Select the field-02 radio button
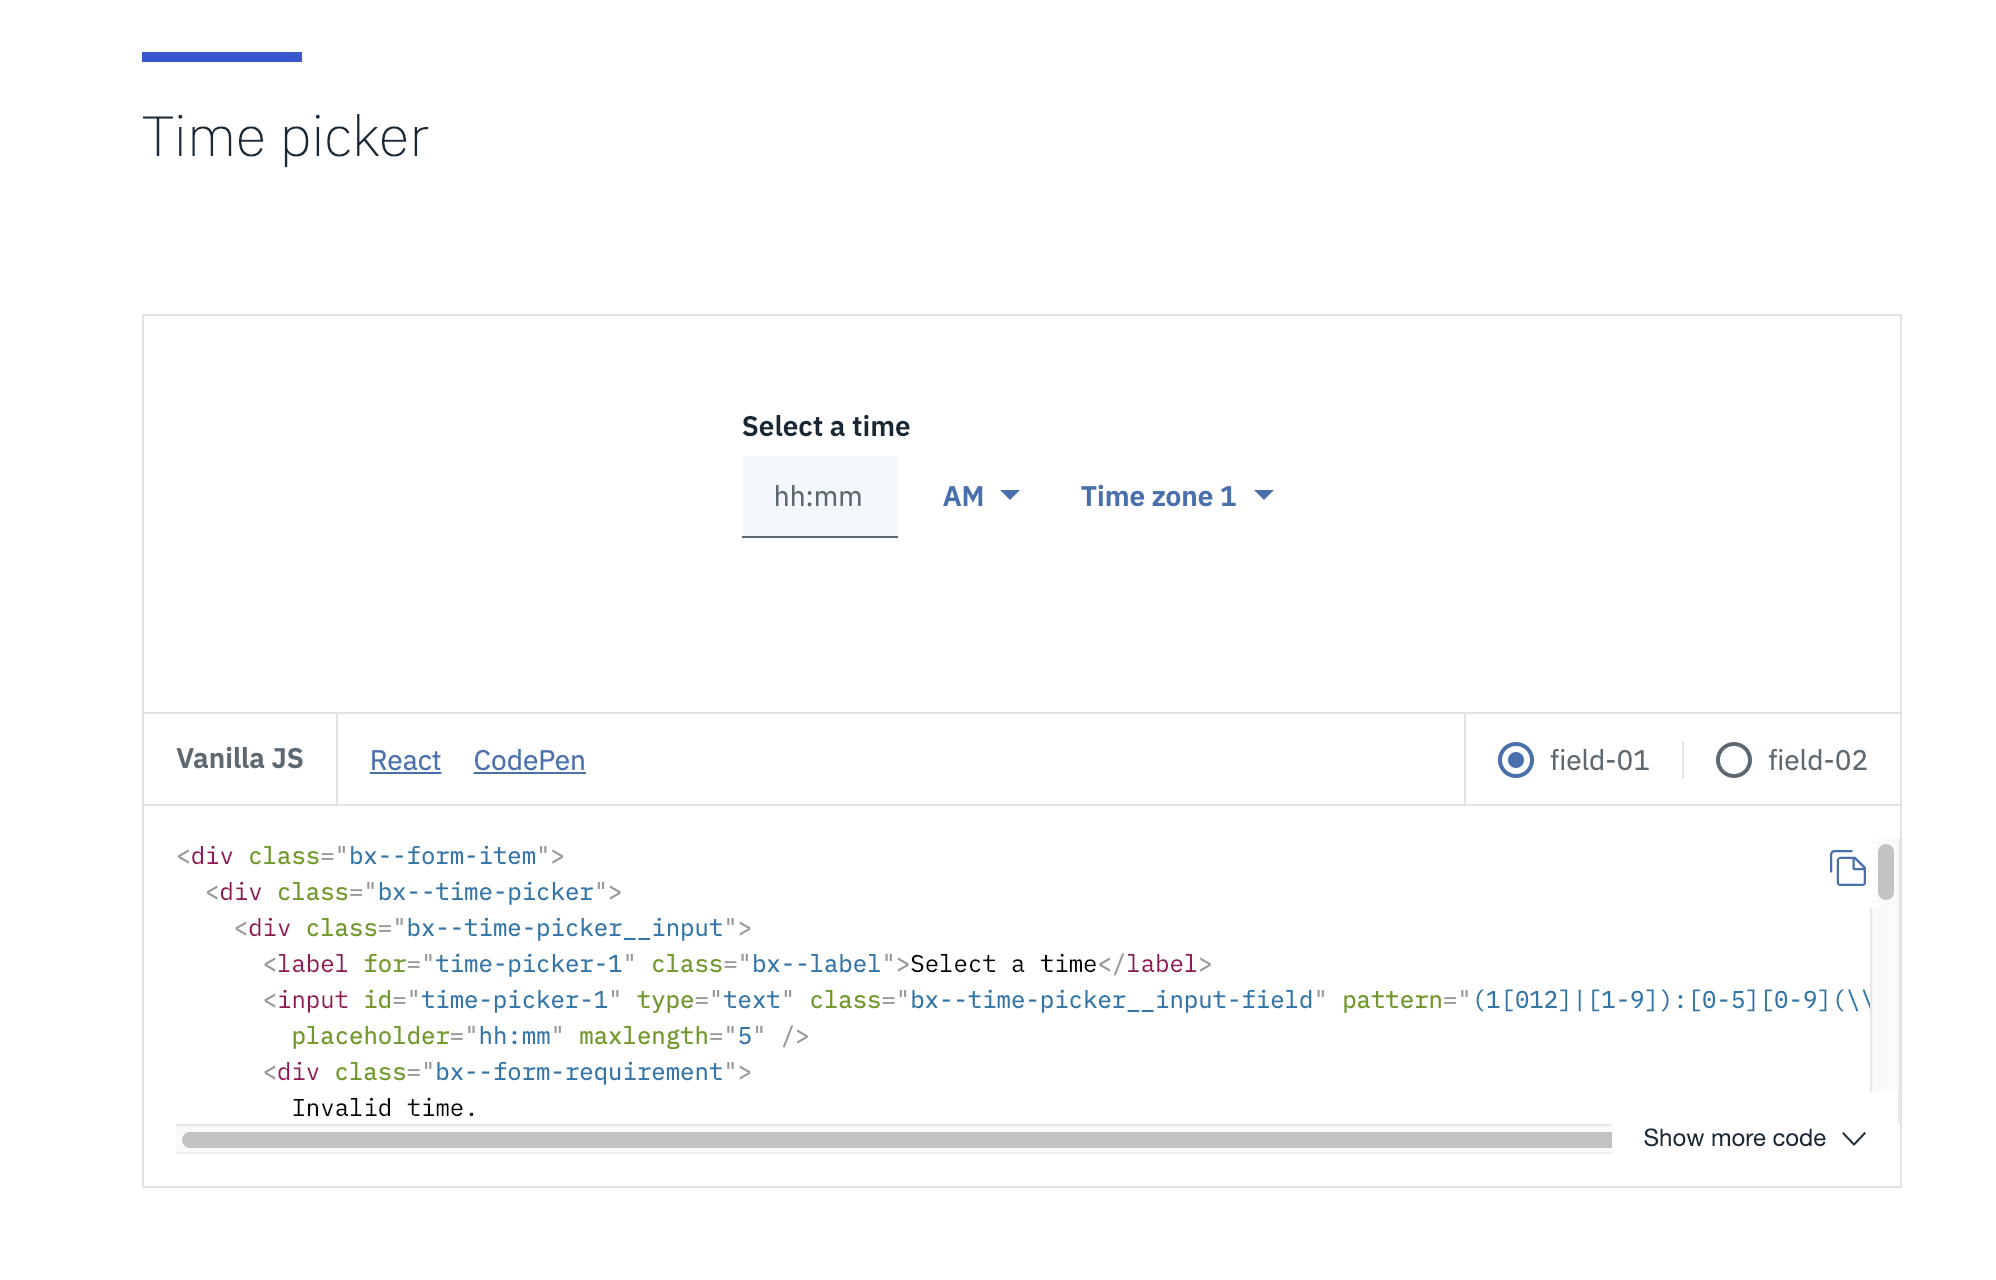 tap(1734, 760)
